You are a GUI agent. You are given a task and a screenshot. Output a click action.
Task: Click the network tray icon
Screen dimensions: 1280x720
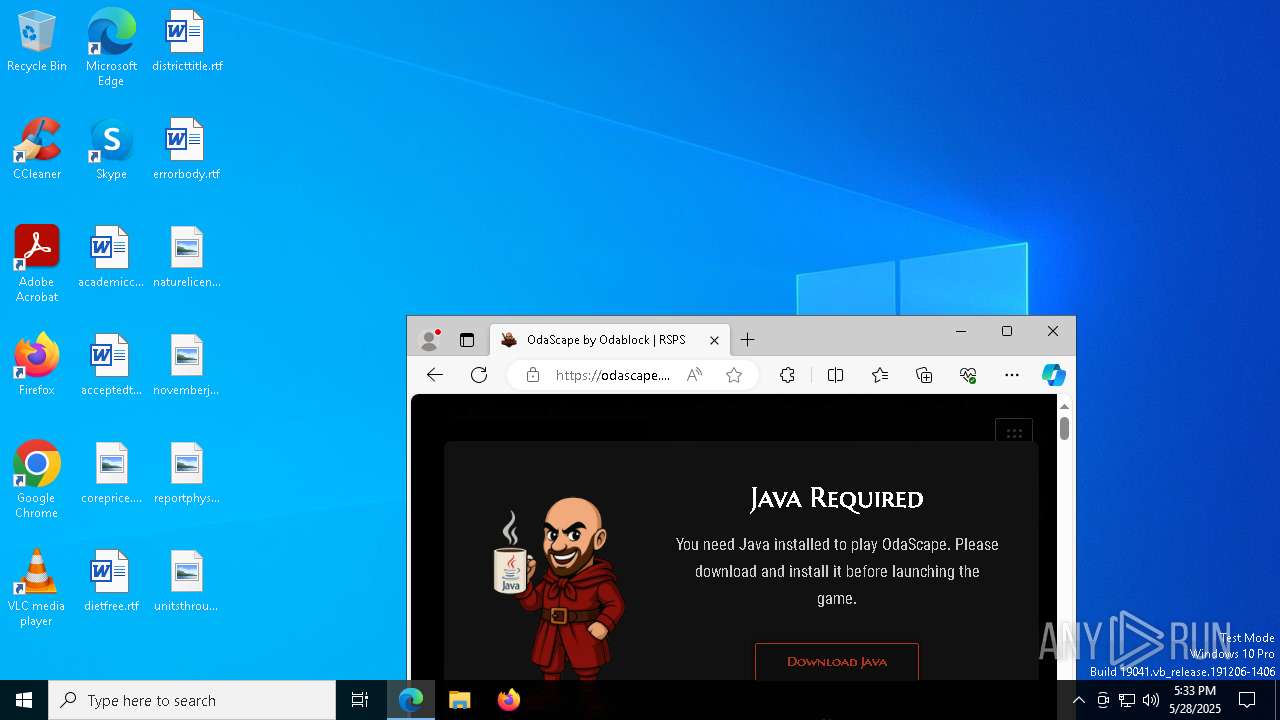[1127, 700]
